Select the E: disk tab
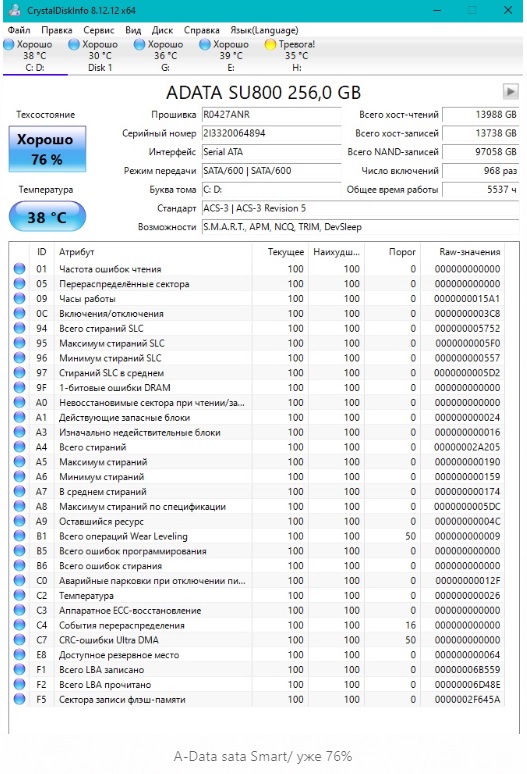Image resolution: width=527 pixels, height=774 pixels. 230,56
